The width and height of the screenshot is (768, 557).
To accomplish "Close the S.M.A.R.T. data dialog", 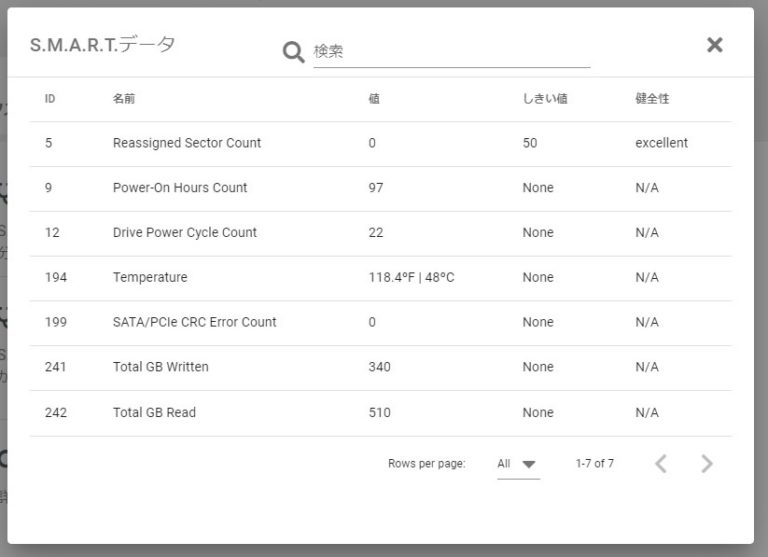I will pos(714,44).
